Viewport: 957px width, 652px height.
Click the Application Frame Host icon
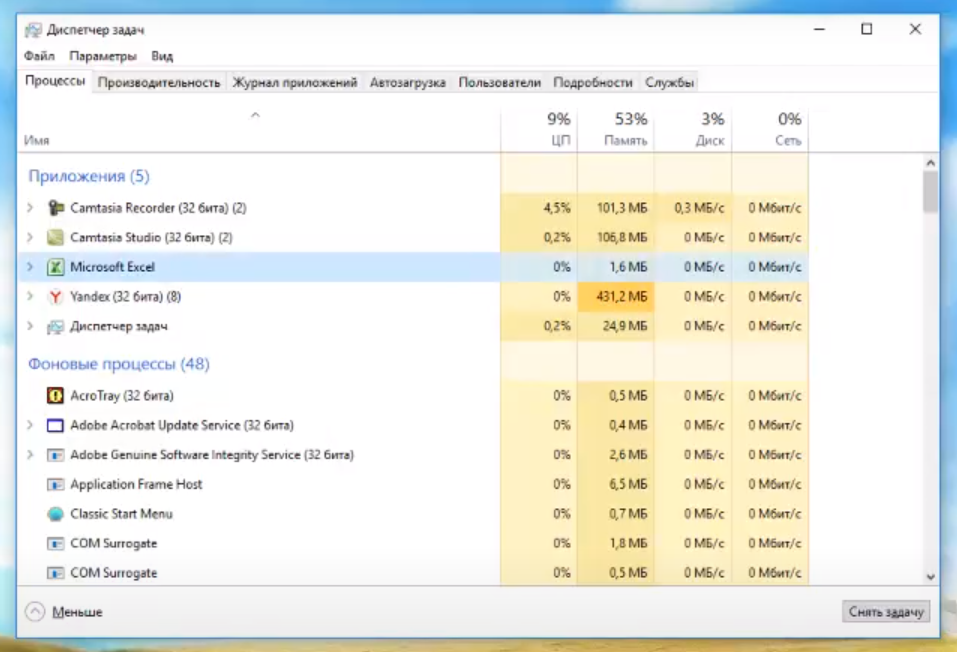click(56, 485)
